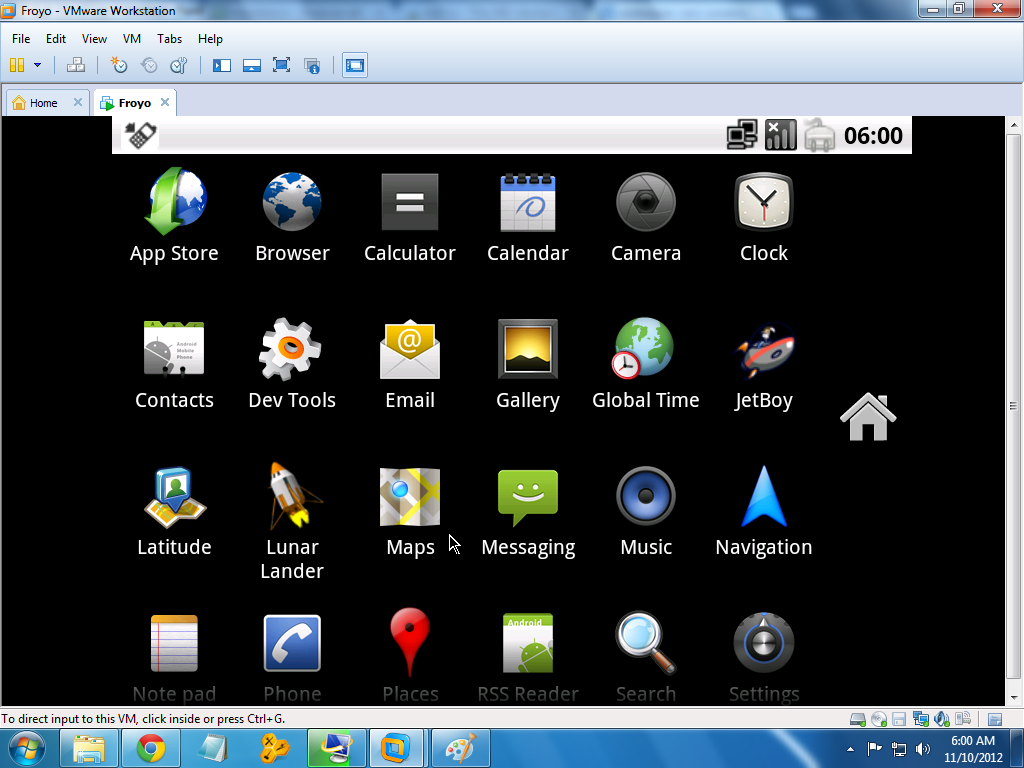This screenshot has width=1024, height=768.
Task: Launch the Global Time app
Action: pos(646,363)
